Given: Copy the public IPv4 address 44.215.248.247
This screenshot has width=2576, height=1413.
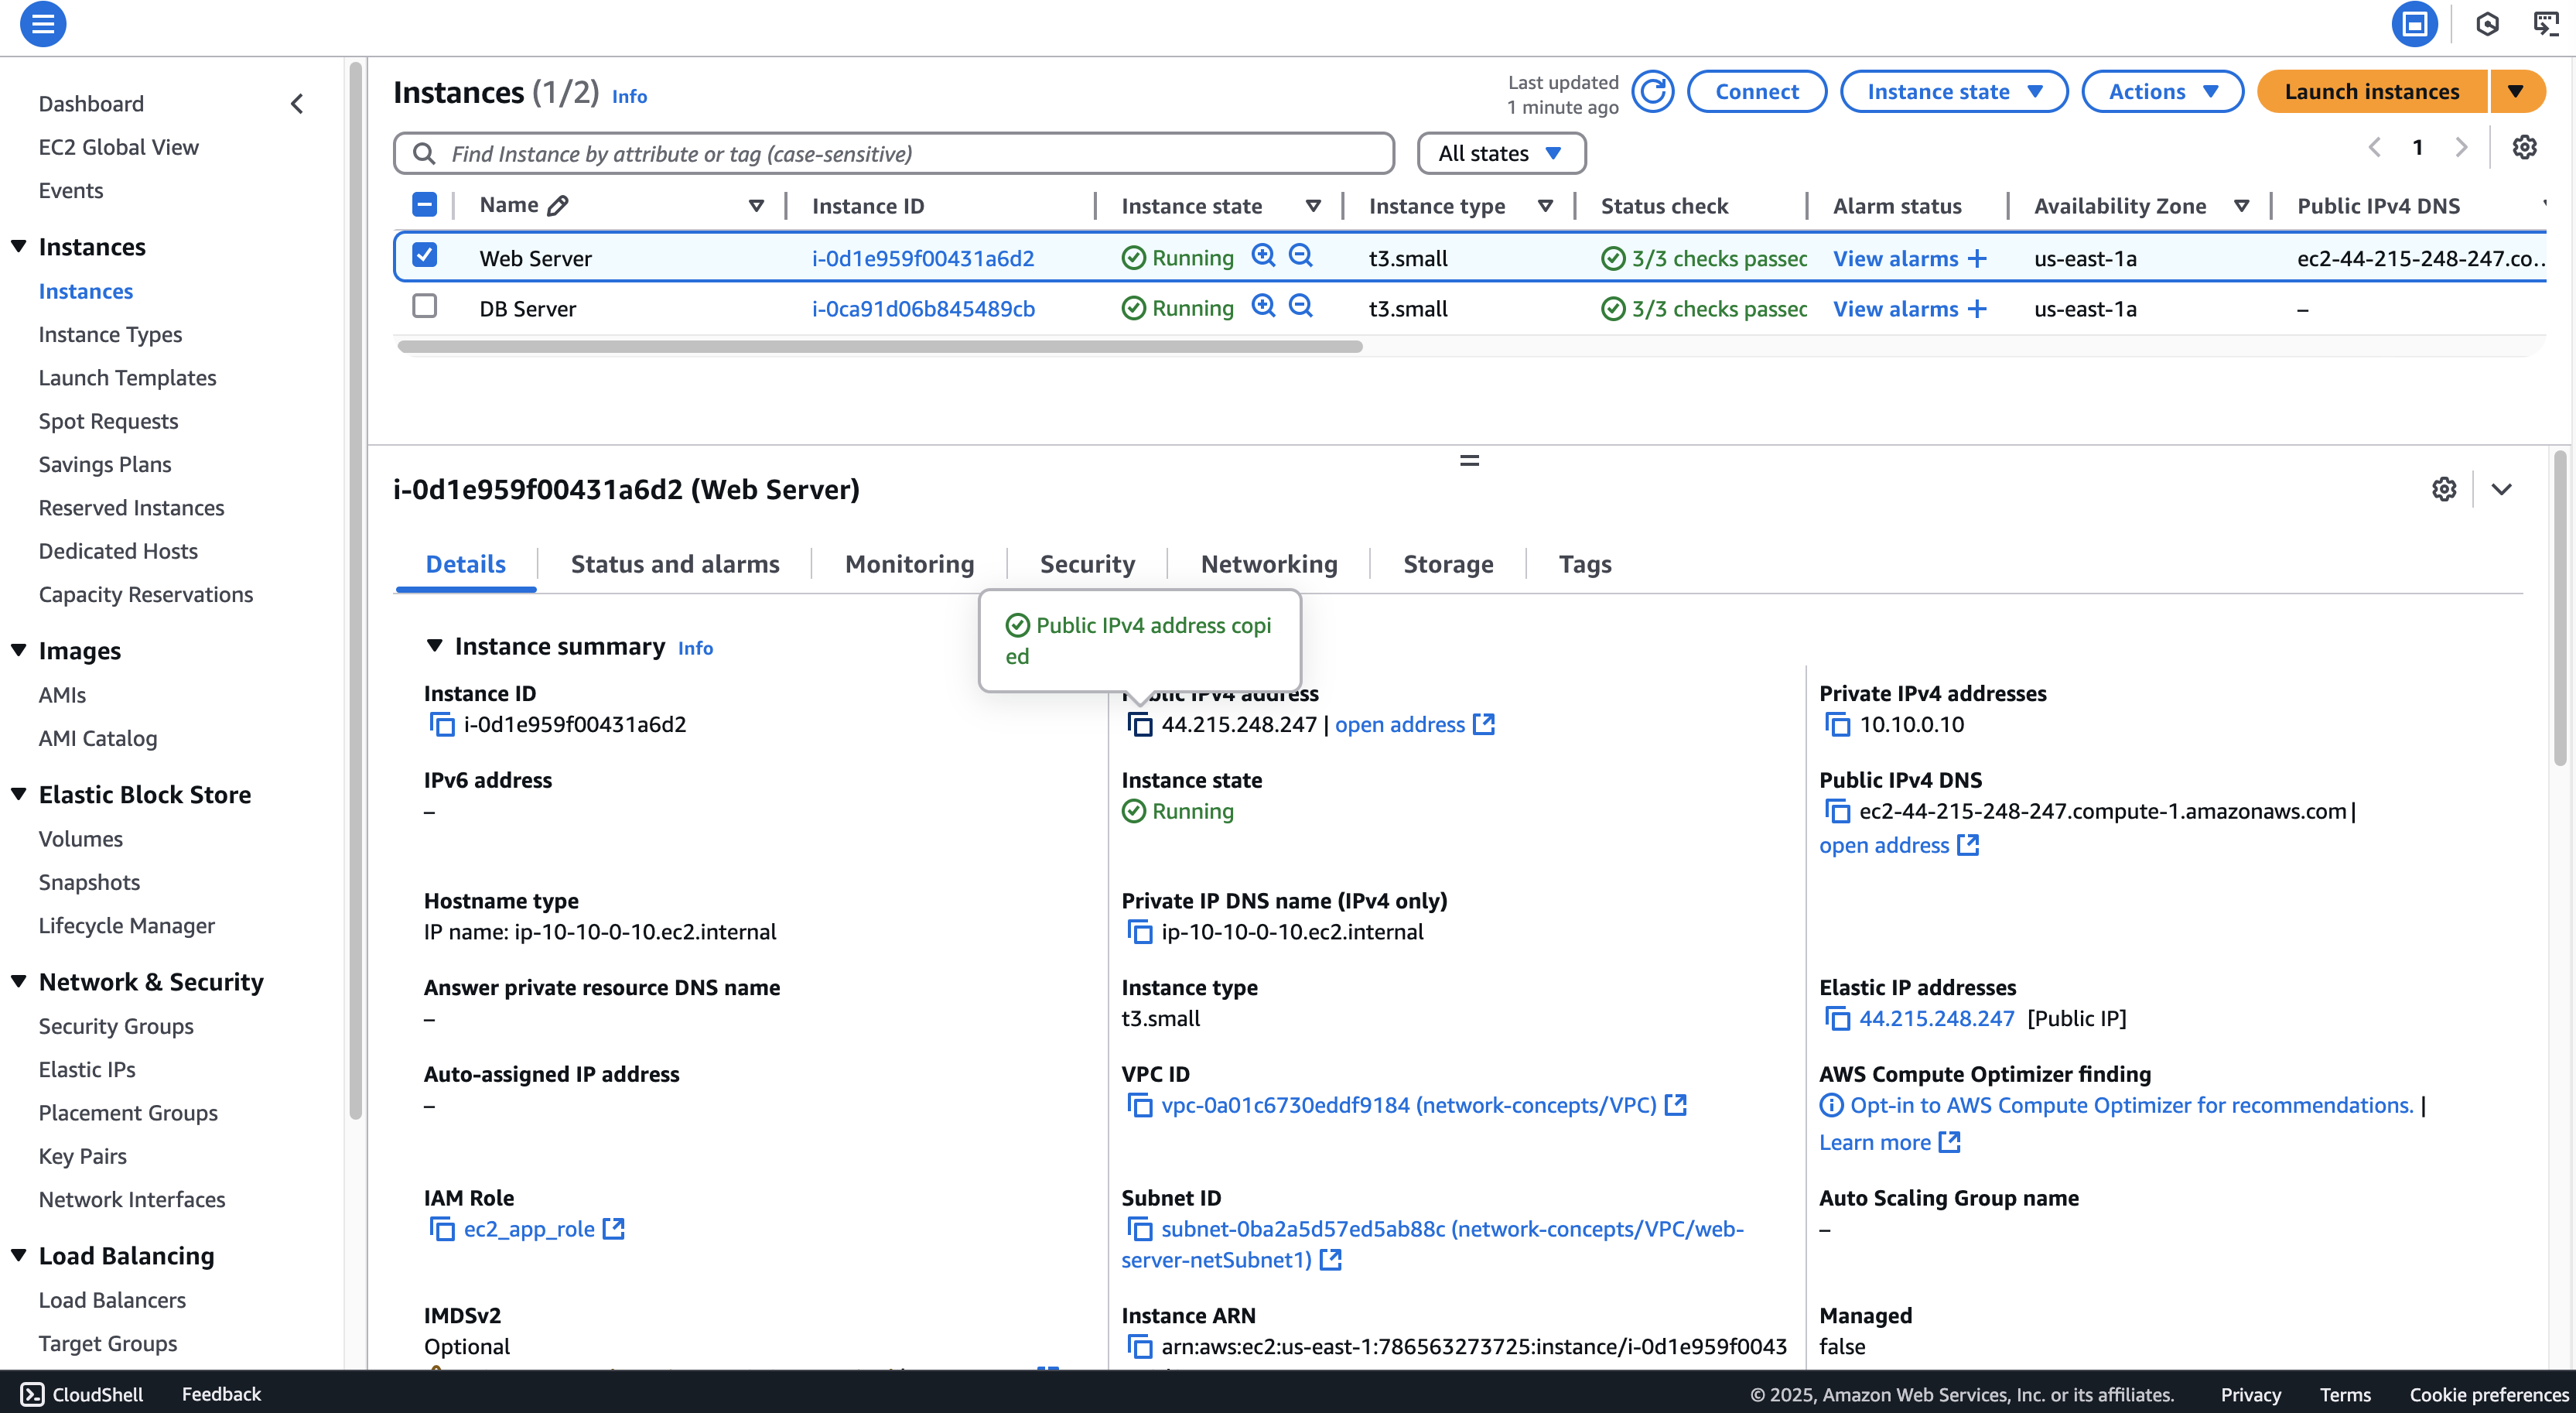Looking at the screenshot, I should click(x=1139, y=724).
